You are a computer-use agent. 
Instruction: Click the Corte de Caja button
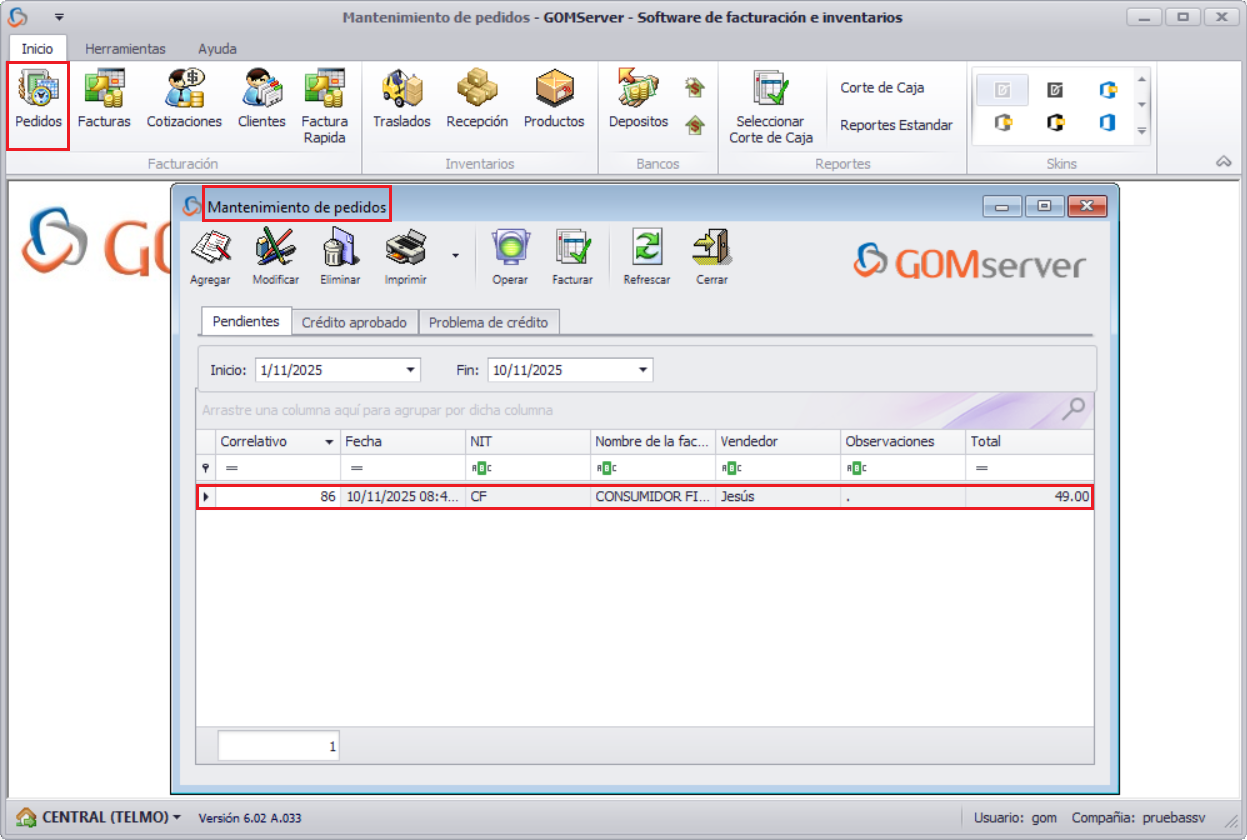coord(882,88)
